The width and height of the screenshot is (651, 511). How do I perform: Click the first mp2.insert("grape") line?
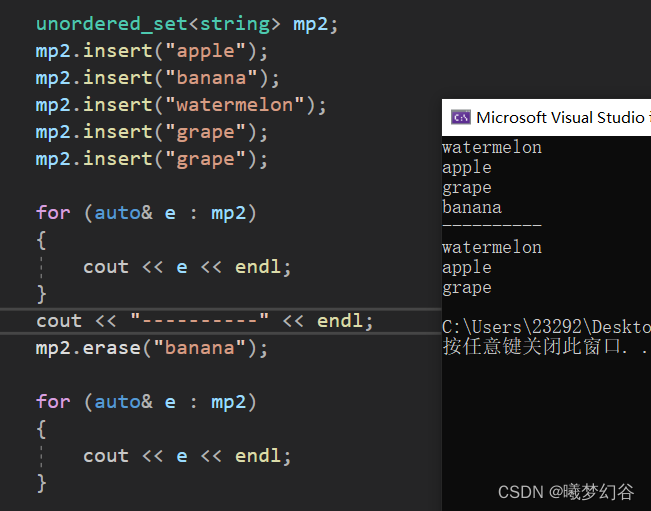pos(152,132)
